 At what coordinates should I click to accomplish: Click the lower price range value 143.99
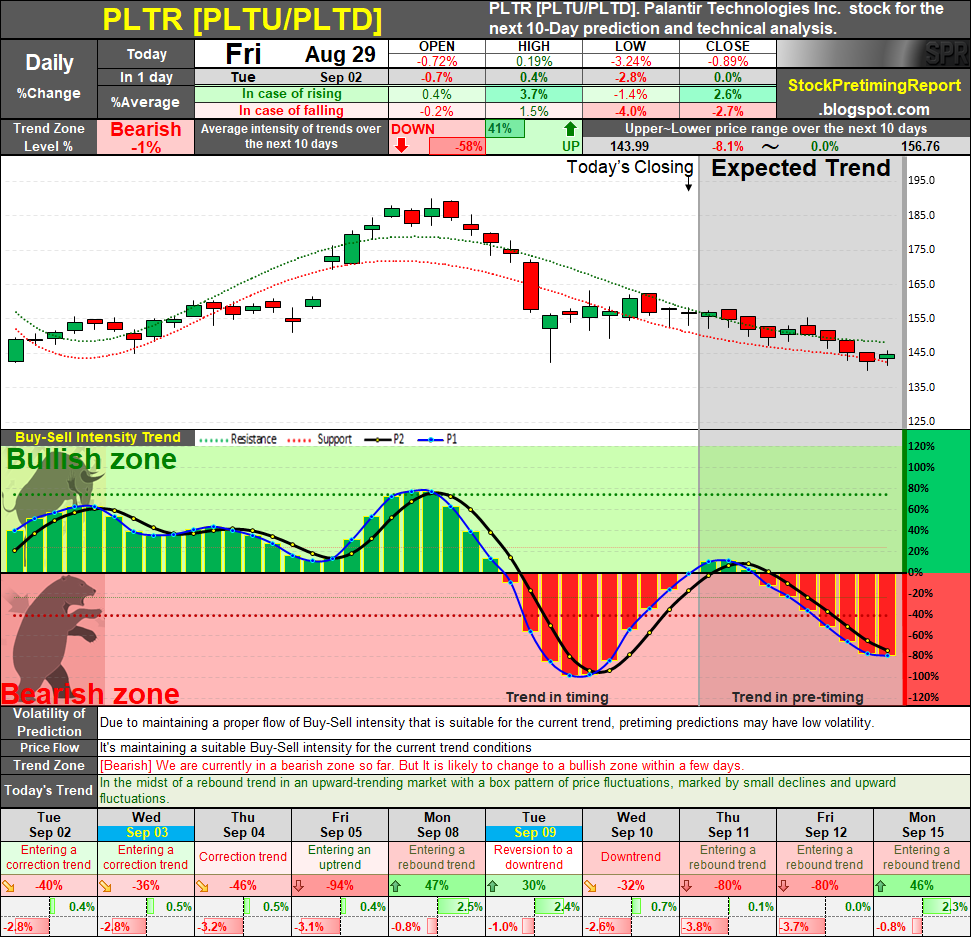[629, 147]
